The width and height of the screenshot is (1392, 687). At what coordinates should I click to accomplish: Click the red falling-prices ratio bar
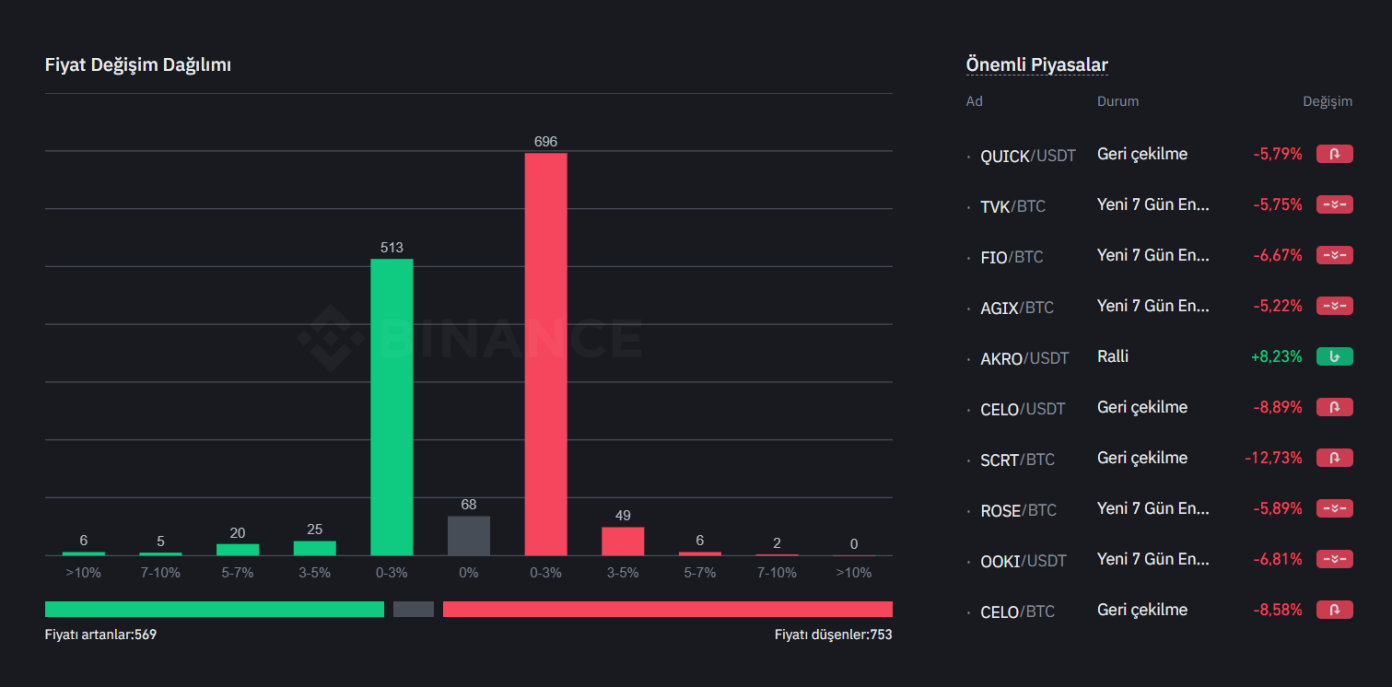point(667,609)
